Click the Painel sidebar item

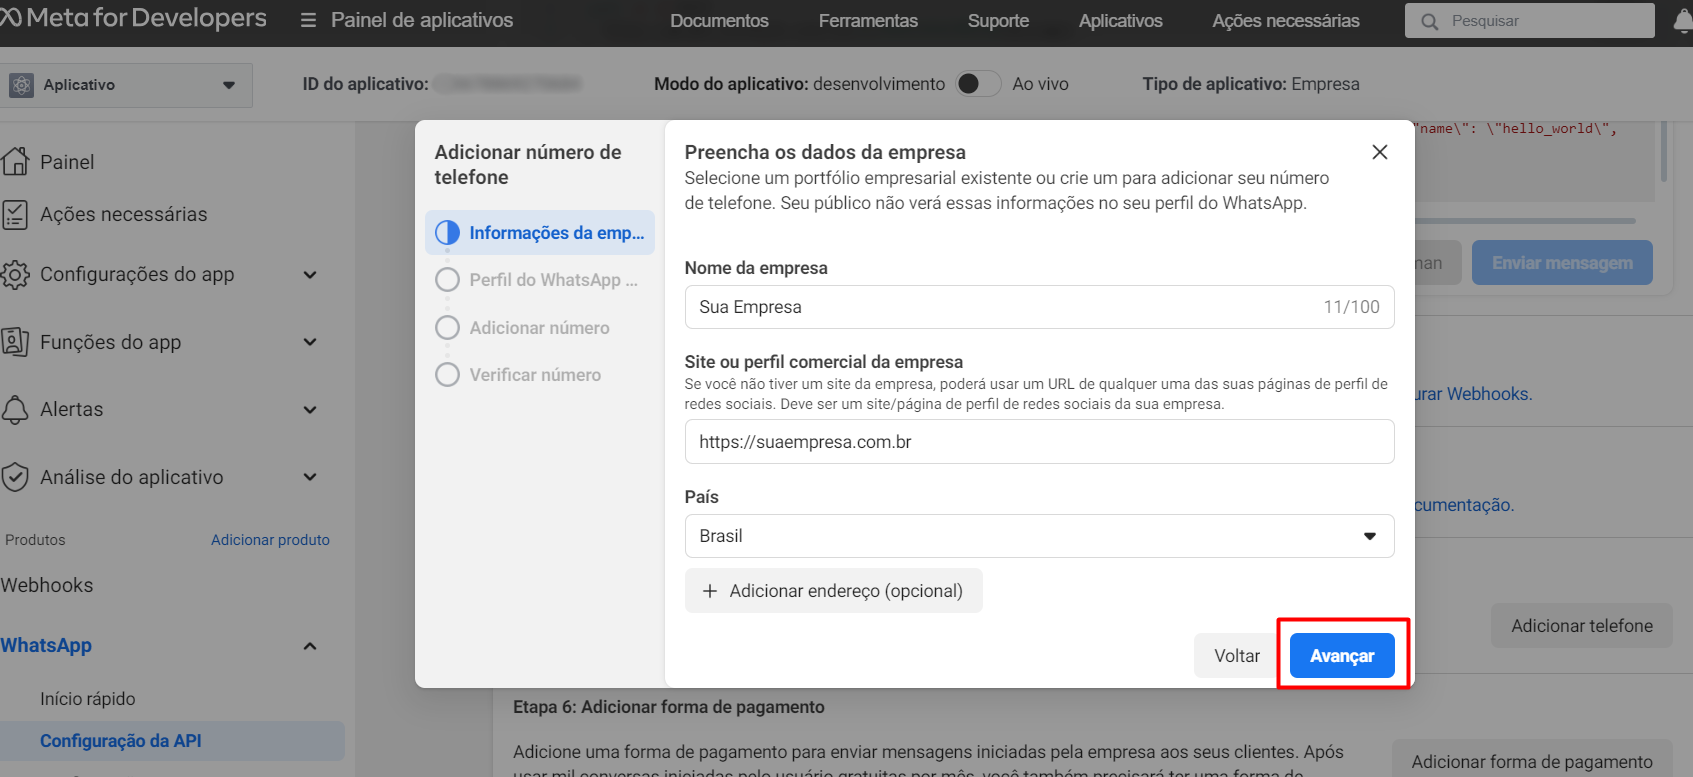point(67,162)
